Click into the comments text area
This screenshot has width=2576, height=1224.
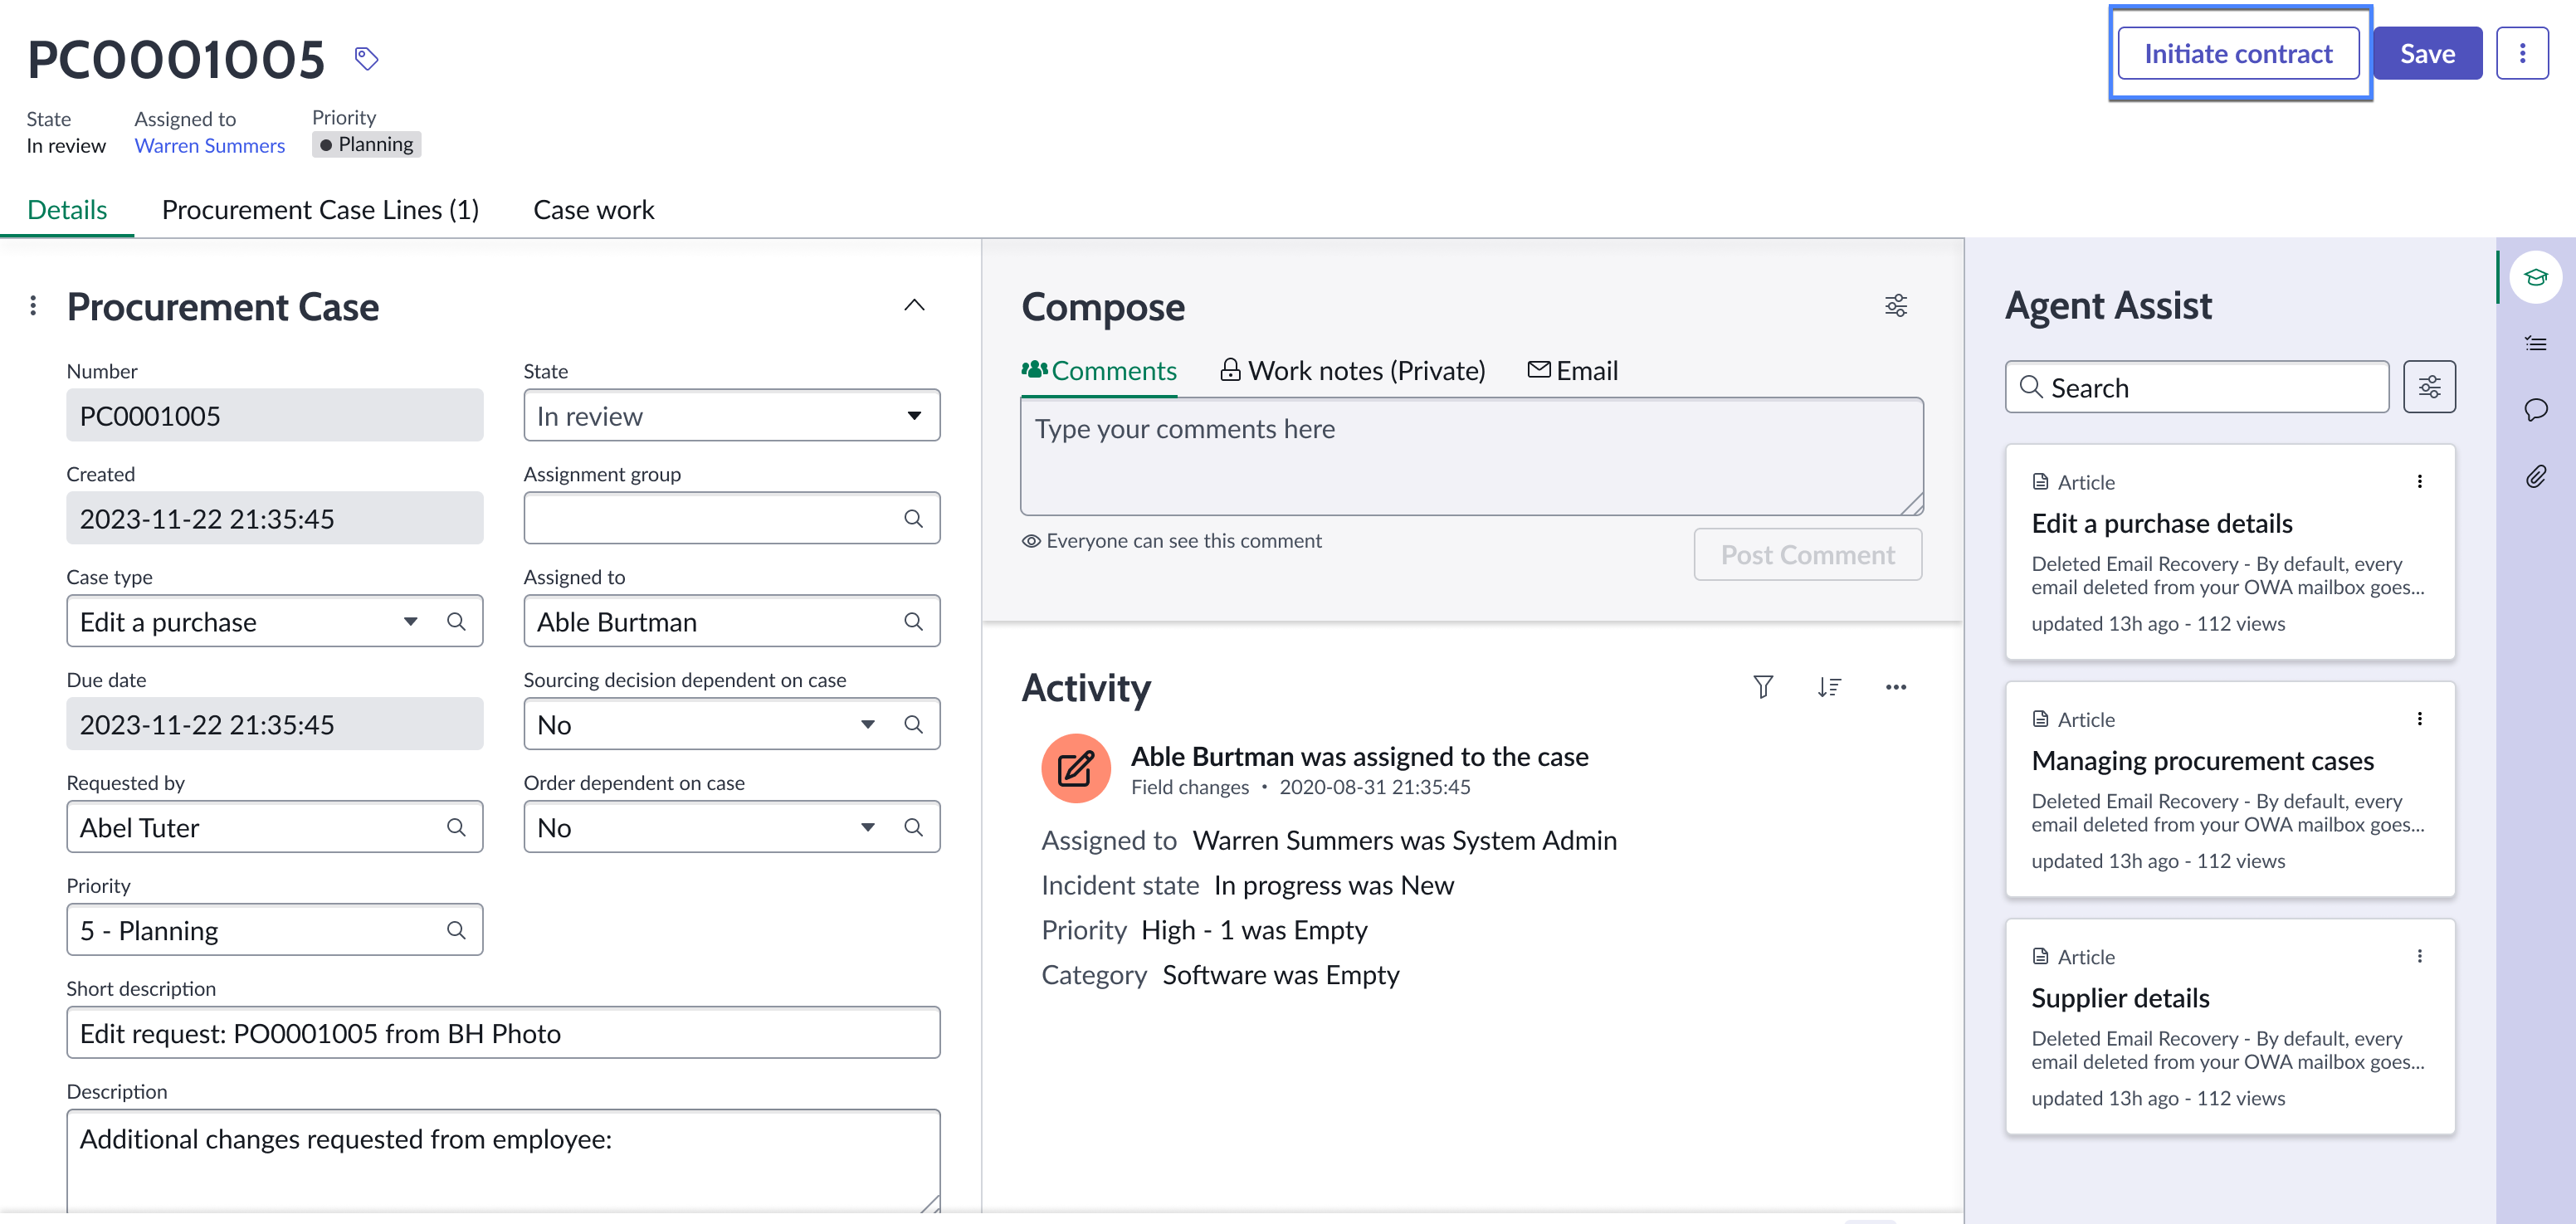coord(1471,456)
